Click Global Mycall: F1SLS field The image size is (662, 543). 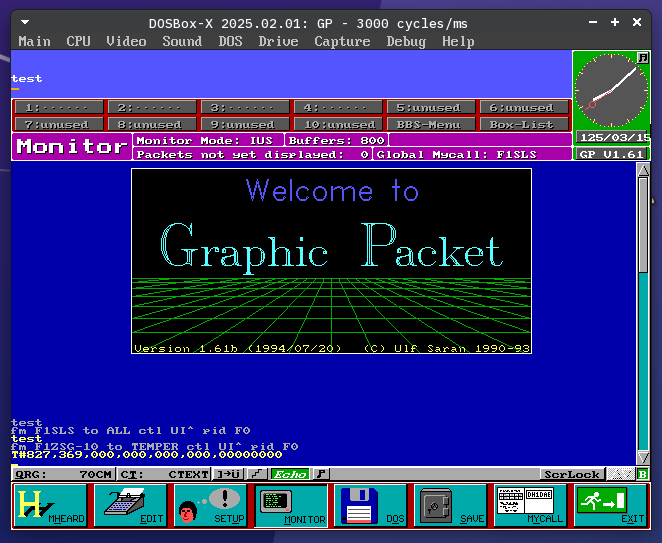[x=472, y=155]
